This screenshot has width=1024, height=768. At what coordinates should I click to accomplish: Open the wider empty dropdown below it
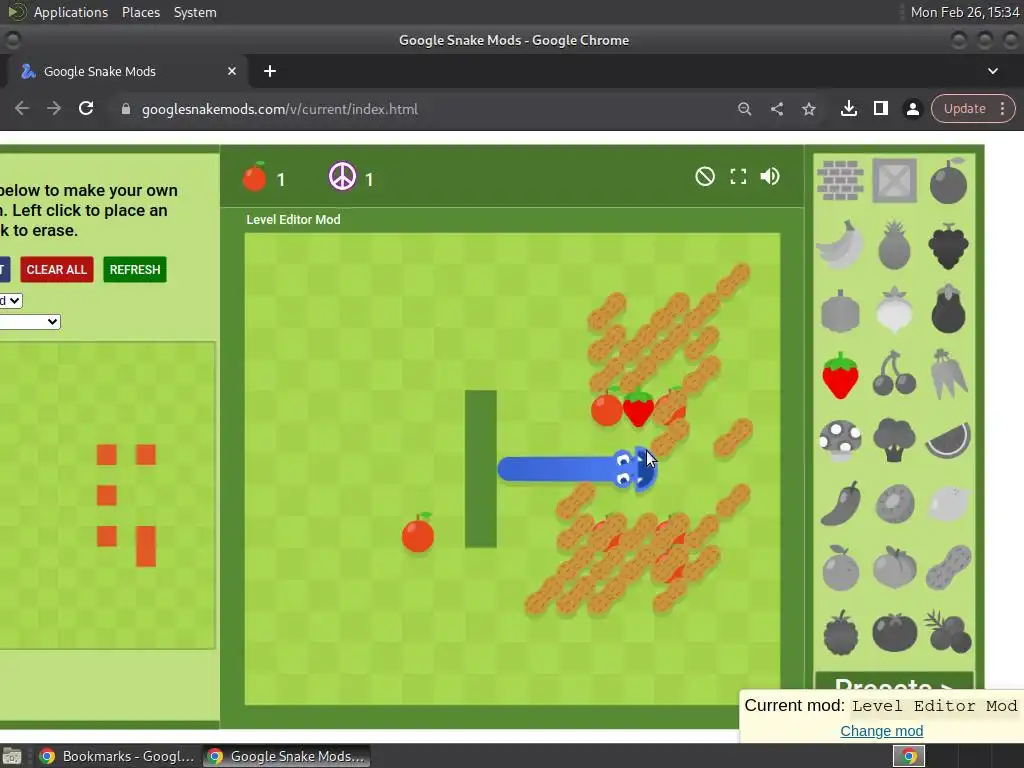tap(29, 321)
